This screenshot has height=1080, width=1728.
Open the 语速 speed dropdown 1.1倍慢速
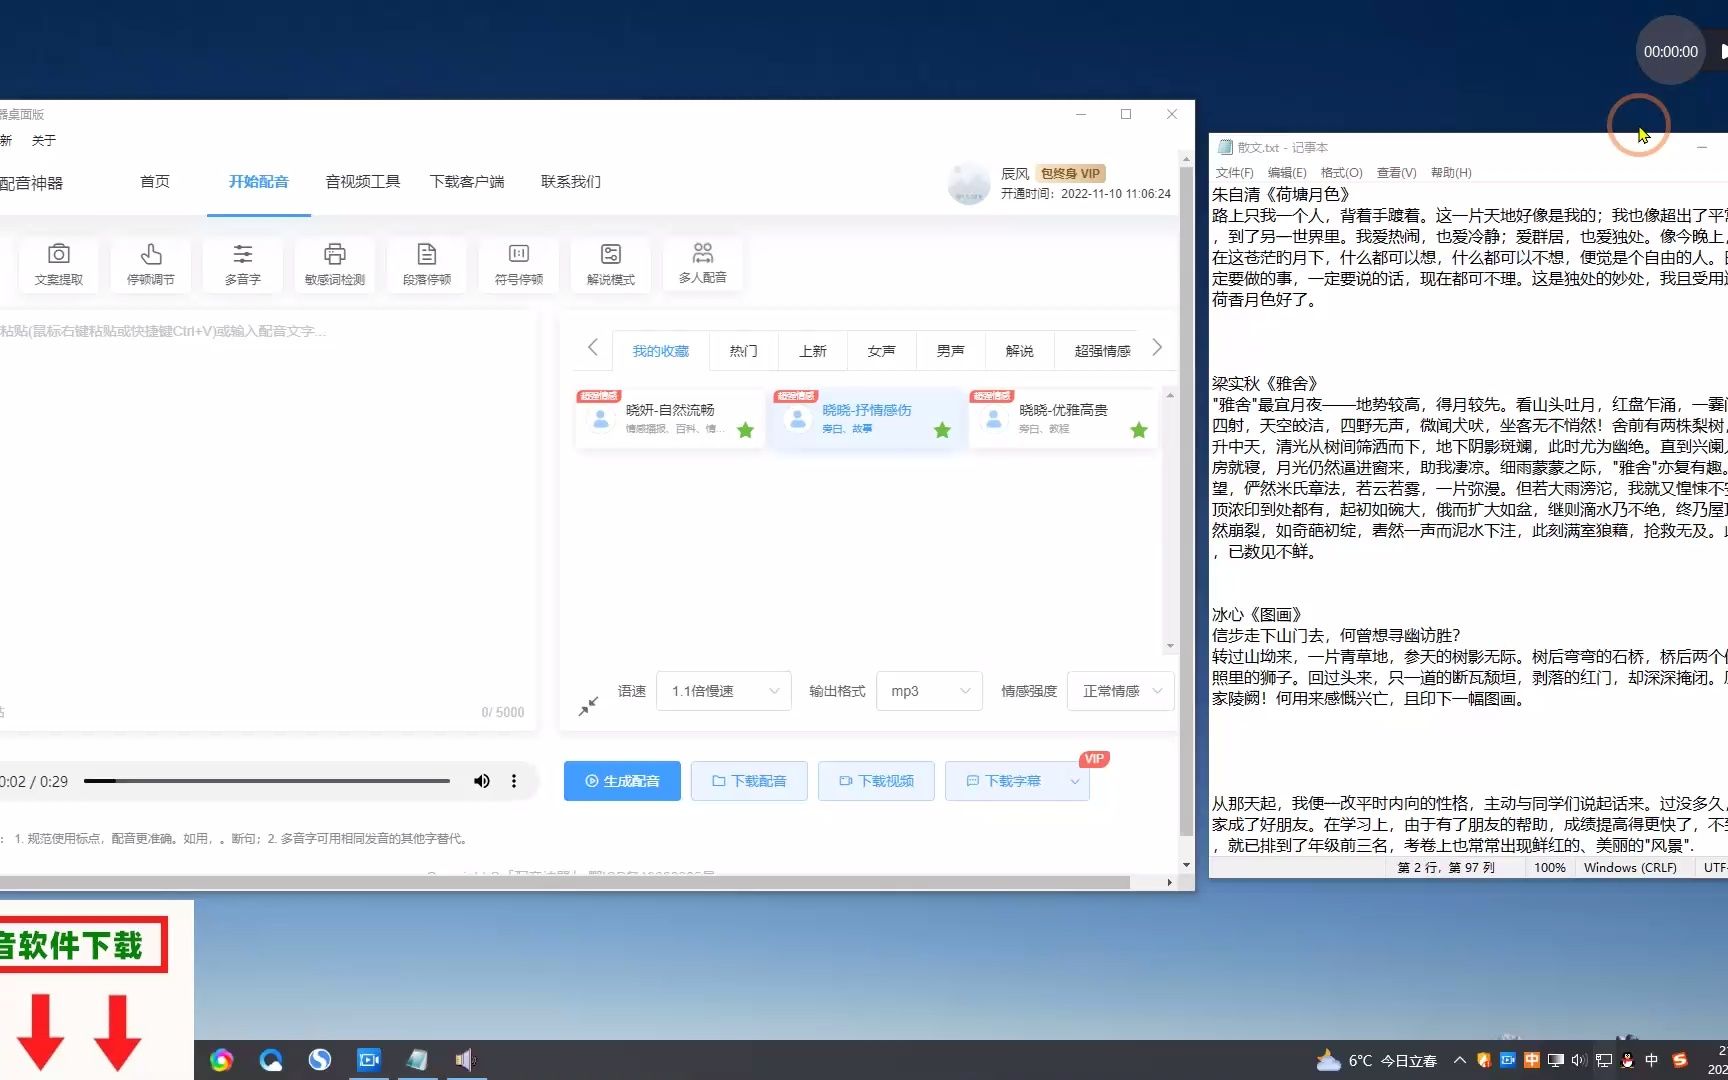point(724,691)
